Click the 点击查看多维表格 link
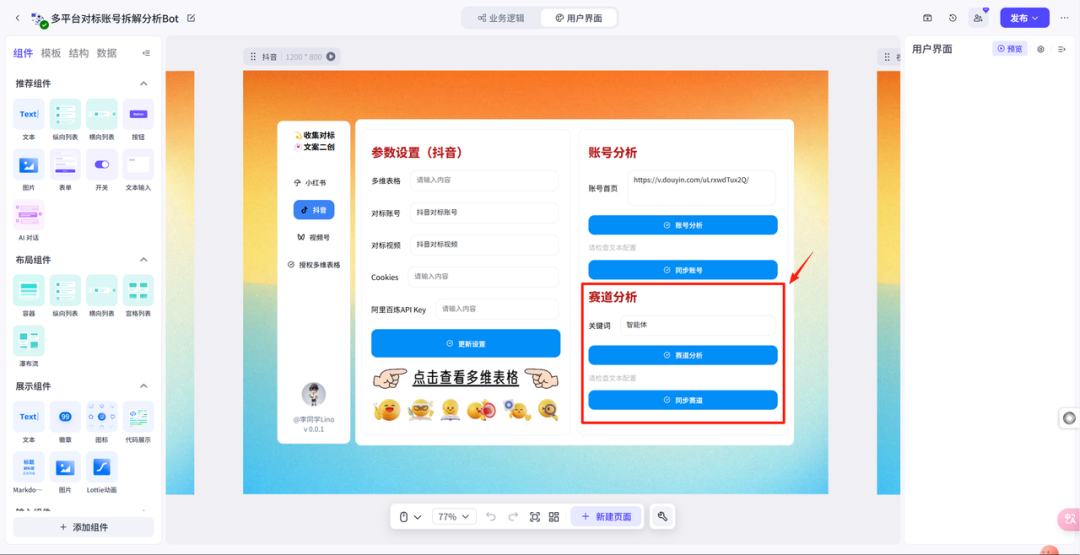This screenshot has height=555, width=1080. point(466,378)
